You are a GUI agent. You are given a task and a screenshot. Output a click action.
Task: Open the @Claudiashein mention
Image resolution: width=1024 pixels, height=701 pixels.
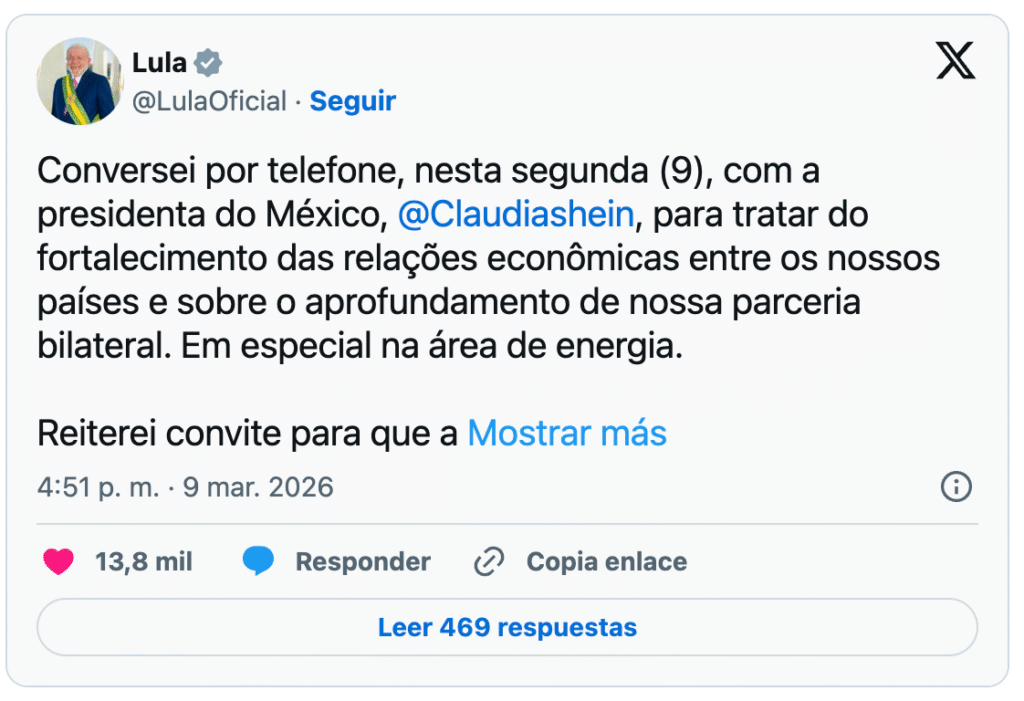click(516, 214)
